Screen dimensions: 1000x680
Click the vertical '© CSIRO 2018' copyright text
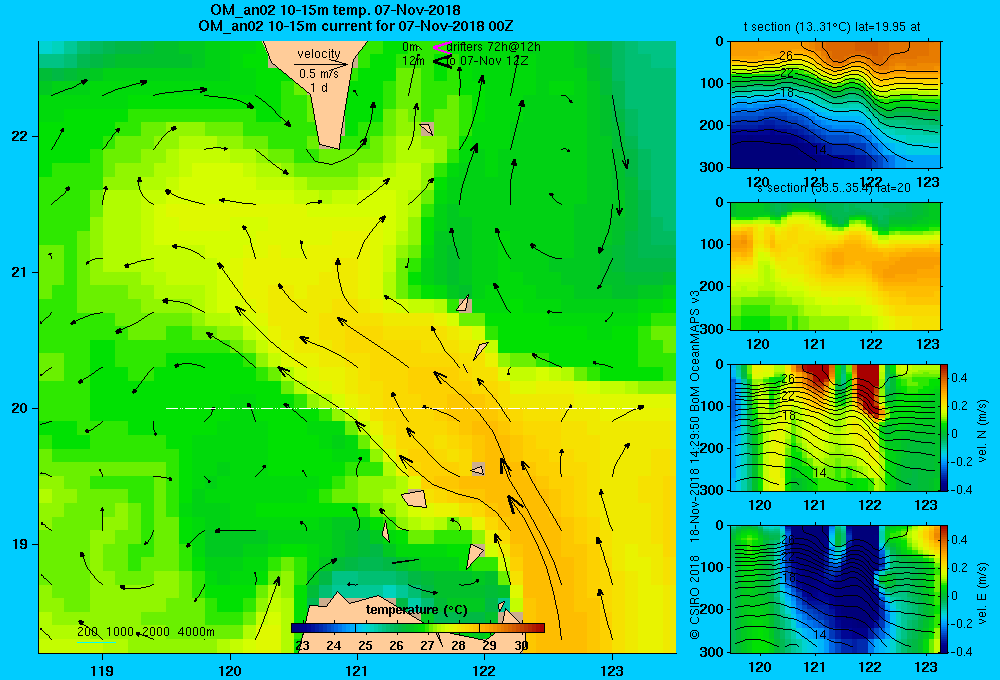pyautogui.click(x=695, y=596)
